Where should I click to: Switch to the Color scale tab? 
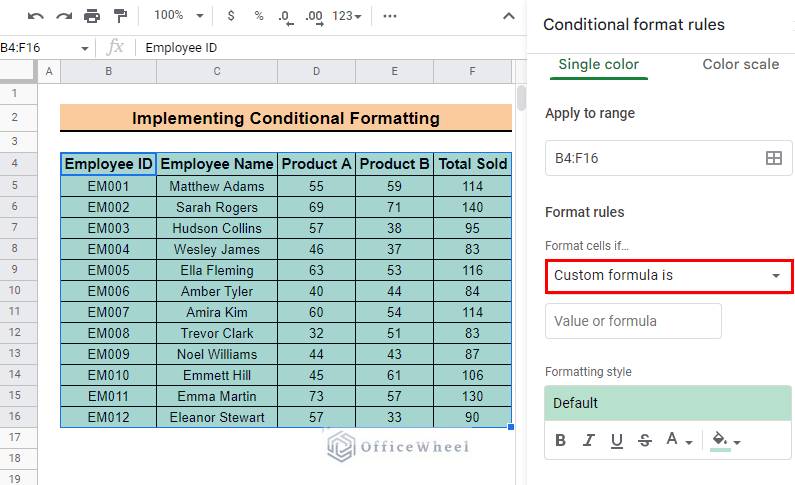coord(740,64)
